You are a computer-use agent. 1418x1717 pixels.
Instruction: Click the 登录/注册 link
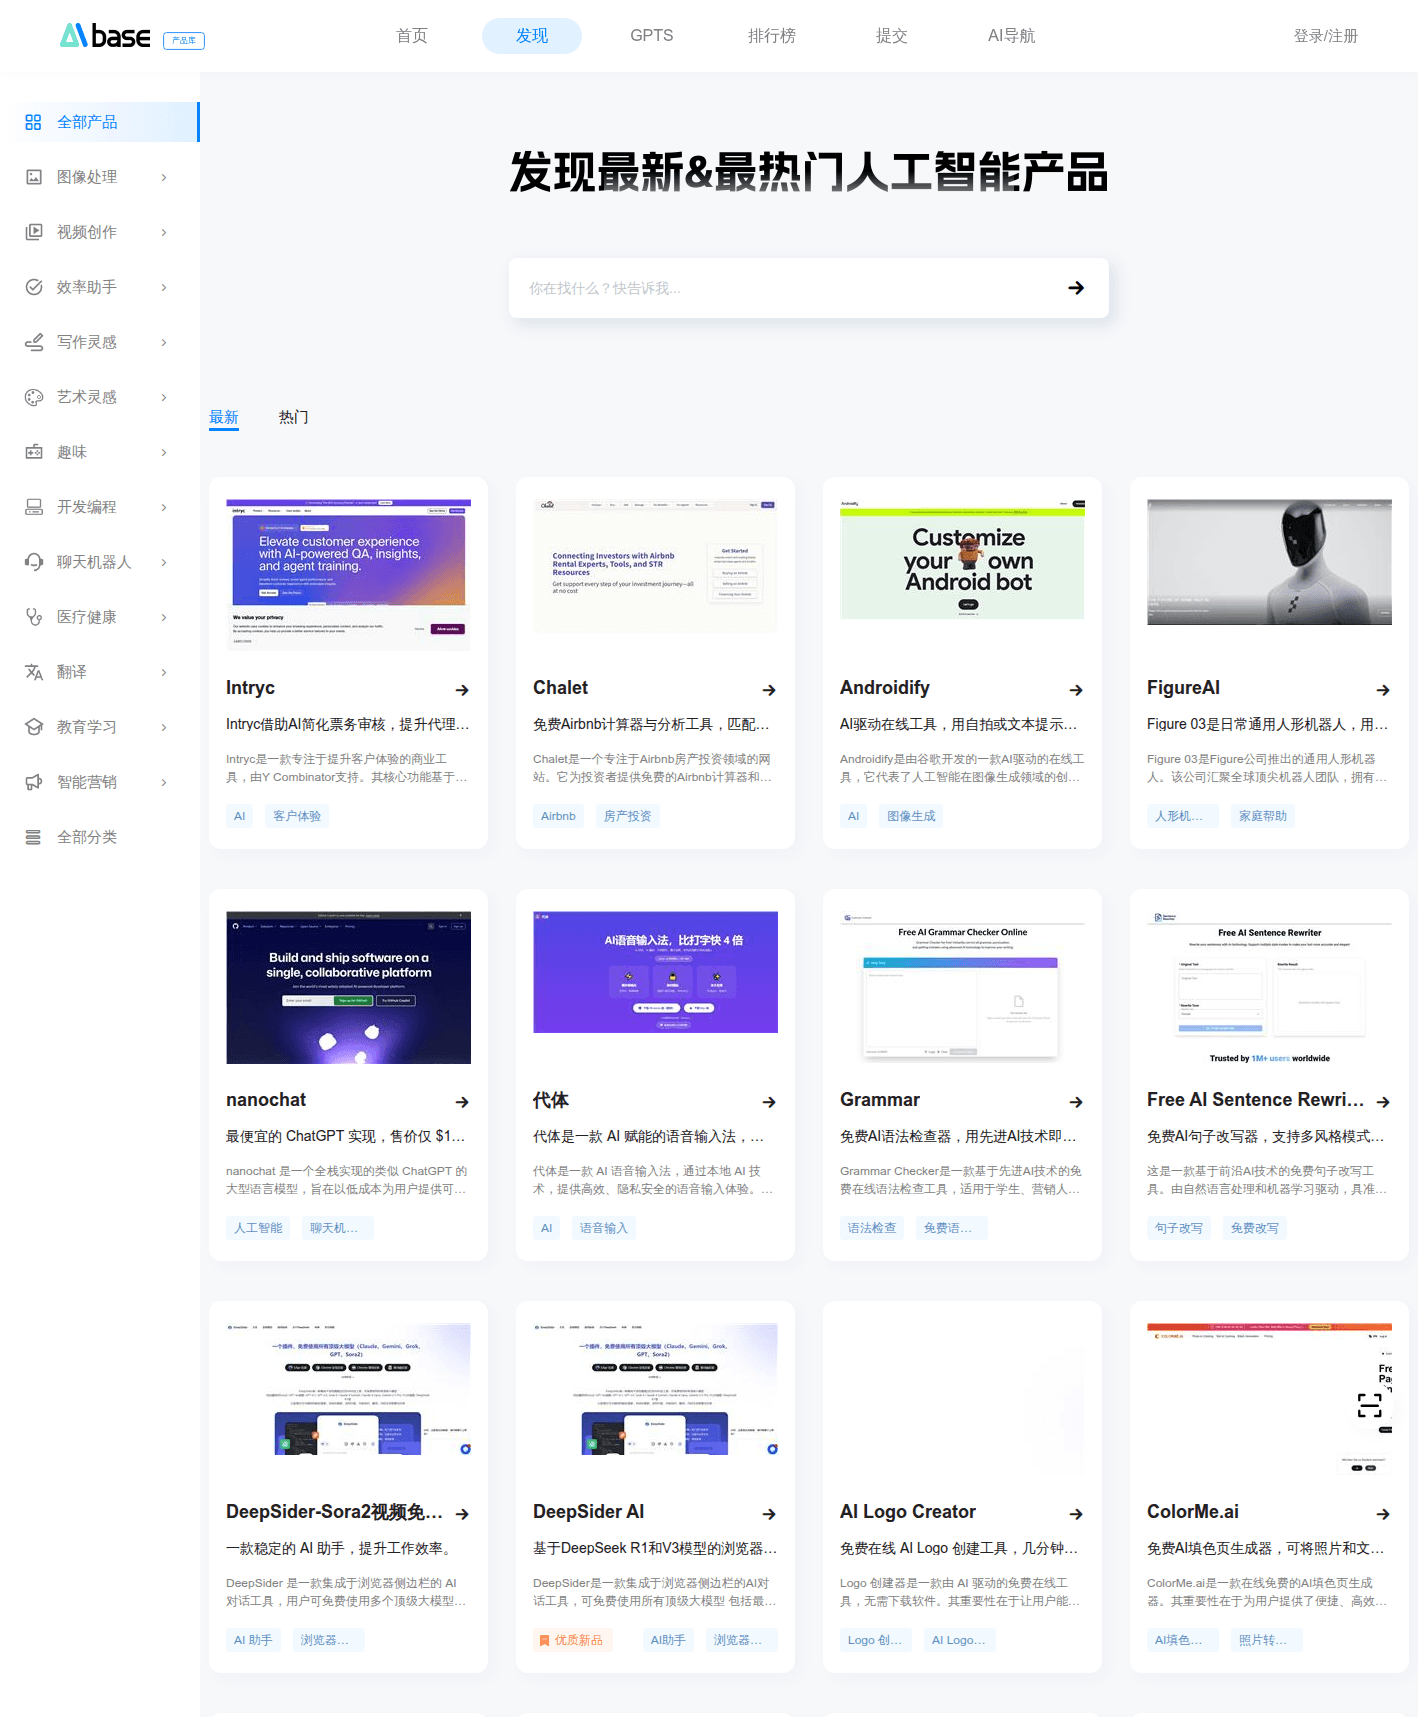[x=1326, y=36]
